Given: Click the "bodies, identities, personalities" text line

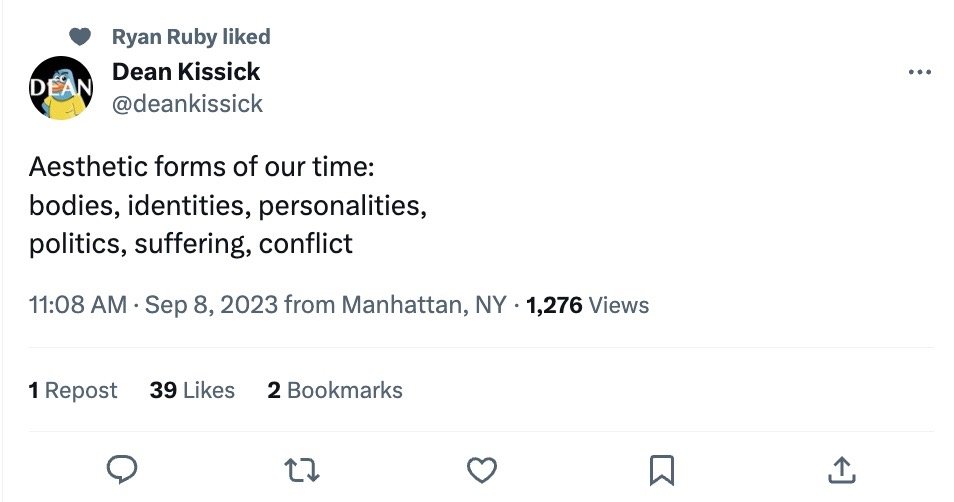Looking at the screenshot, I should point(228,206).
